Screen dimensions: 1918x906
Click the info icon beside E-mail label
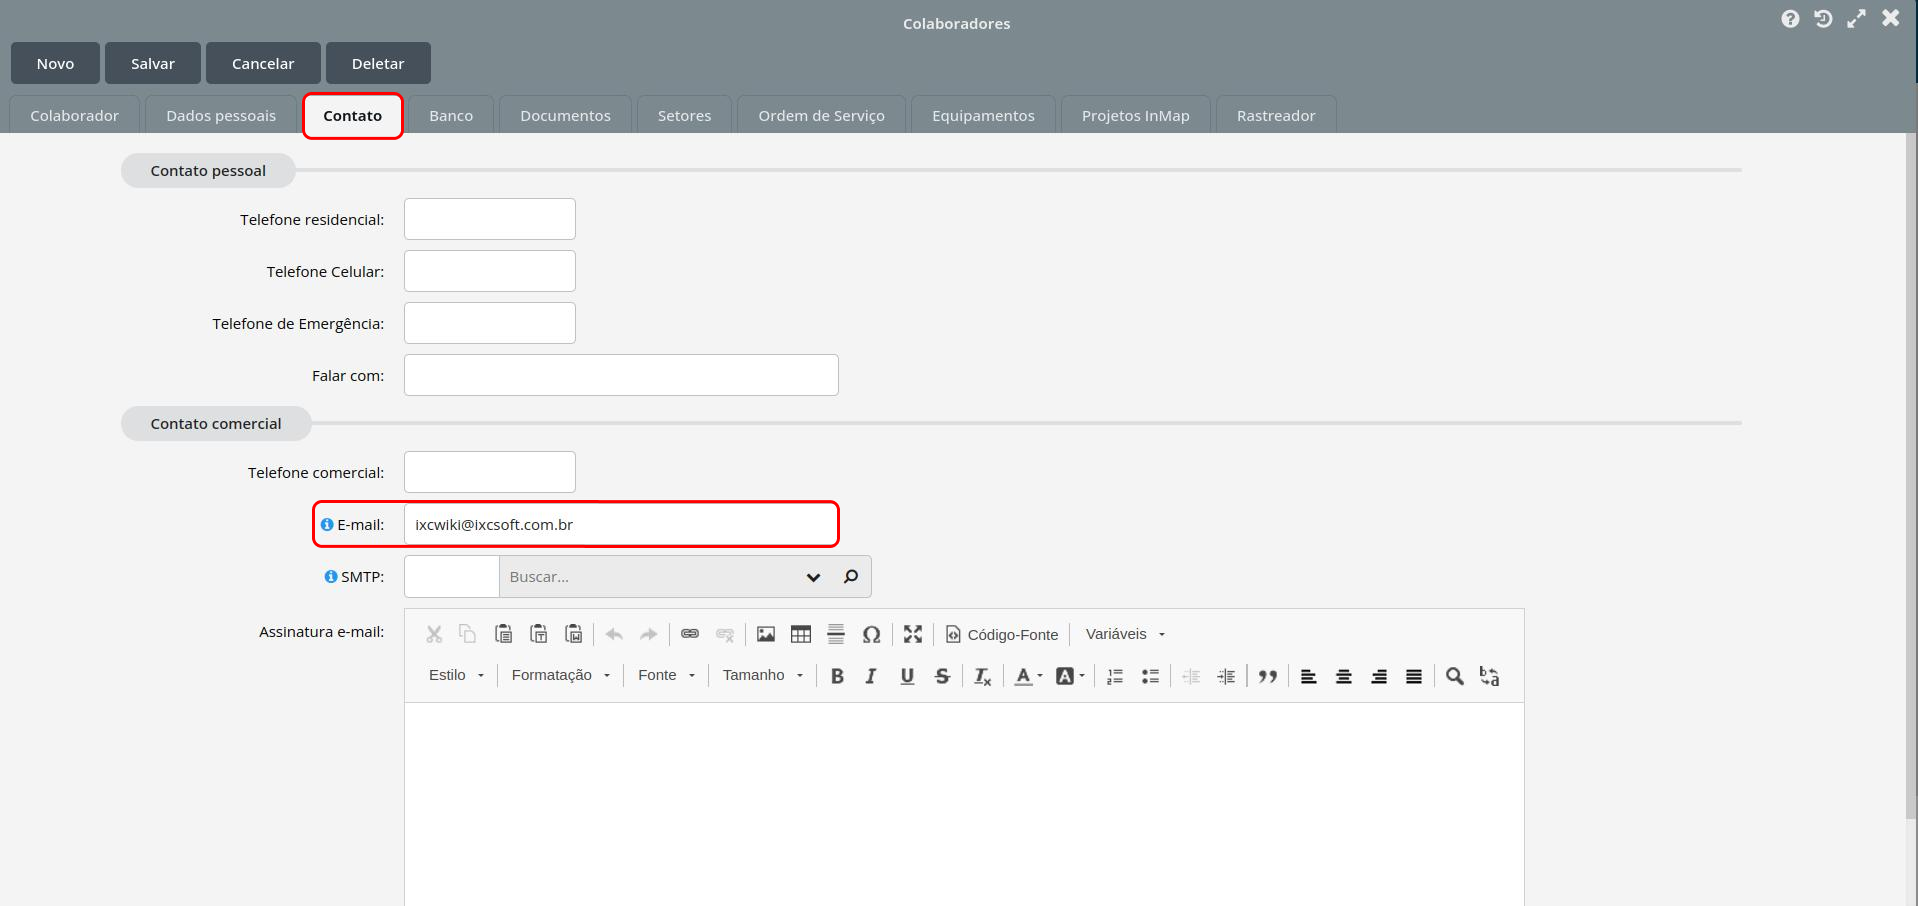pos(327,524)
